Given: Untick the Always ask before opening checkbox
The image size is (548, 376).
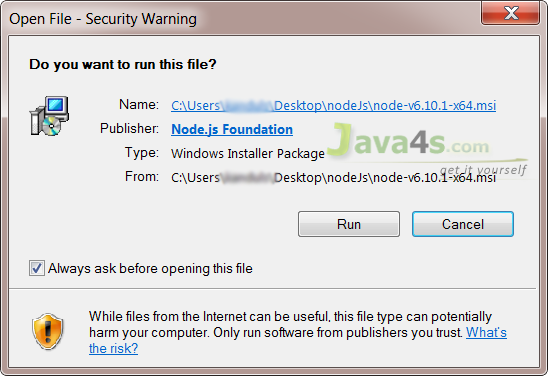Looking at the screenshot, I should click(37, 268).
